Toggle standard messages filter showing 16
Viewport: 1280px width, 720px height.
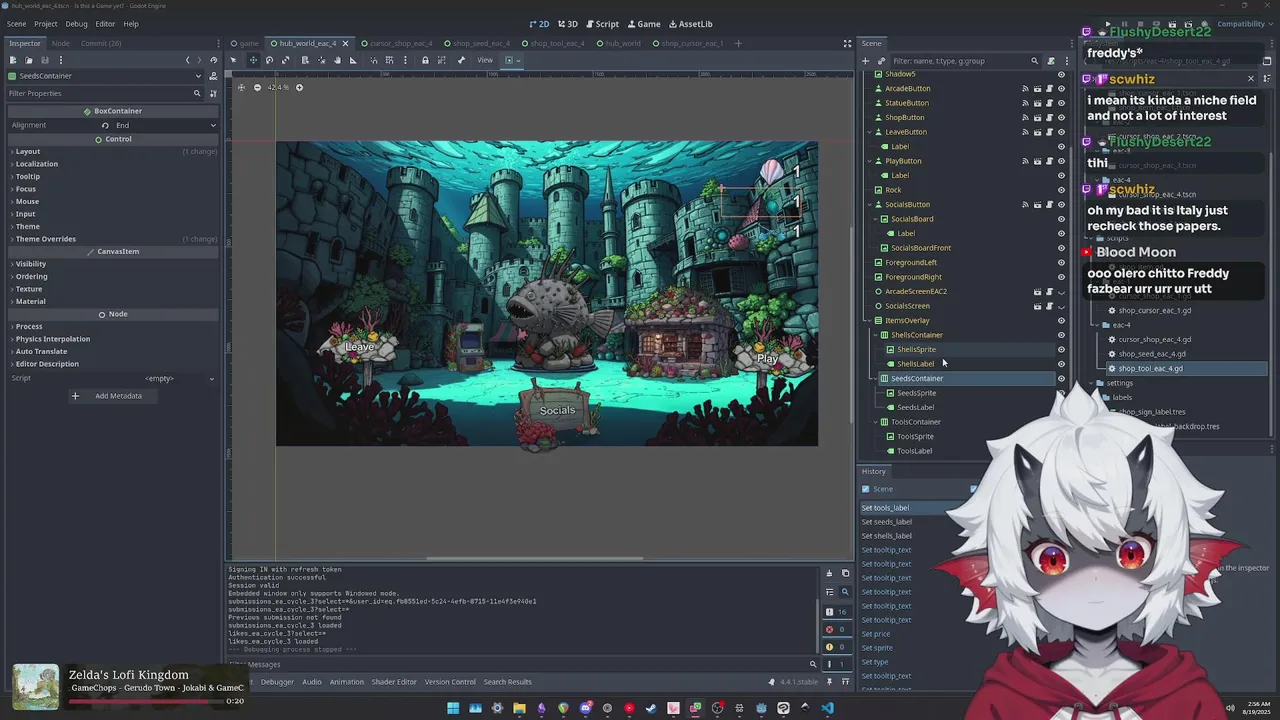[x=837, y=612]
